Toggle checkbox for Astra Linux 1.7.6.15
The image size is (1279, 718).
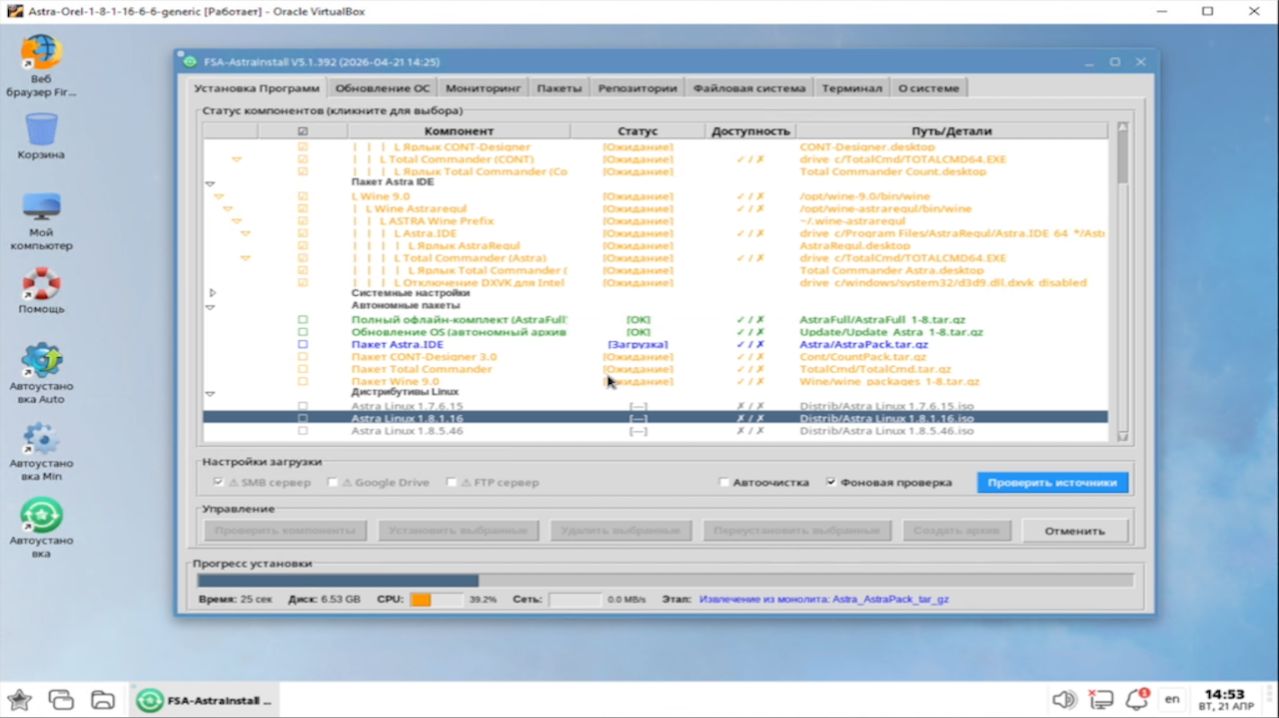pyautogui.click(x=303, y=406)
